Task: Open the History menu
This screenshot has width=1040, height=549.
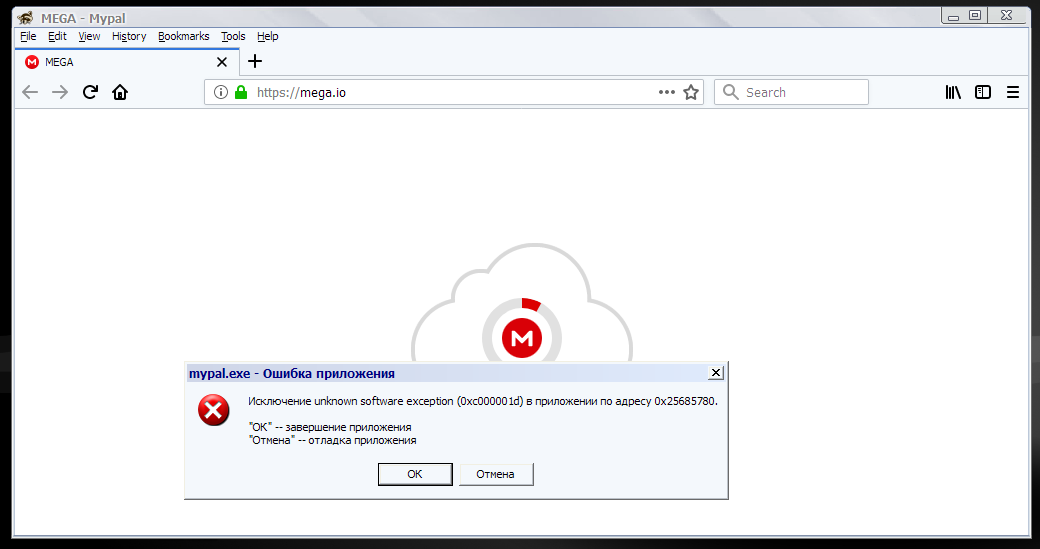Action: click(129, 36)
